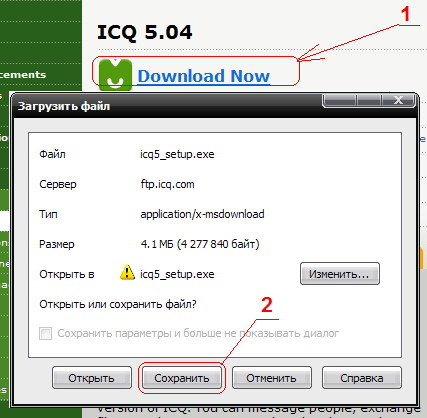Click the Загрузить файл title bar
Viewport: 427px width, 418px height.
[167, 106]
